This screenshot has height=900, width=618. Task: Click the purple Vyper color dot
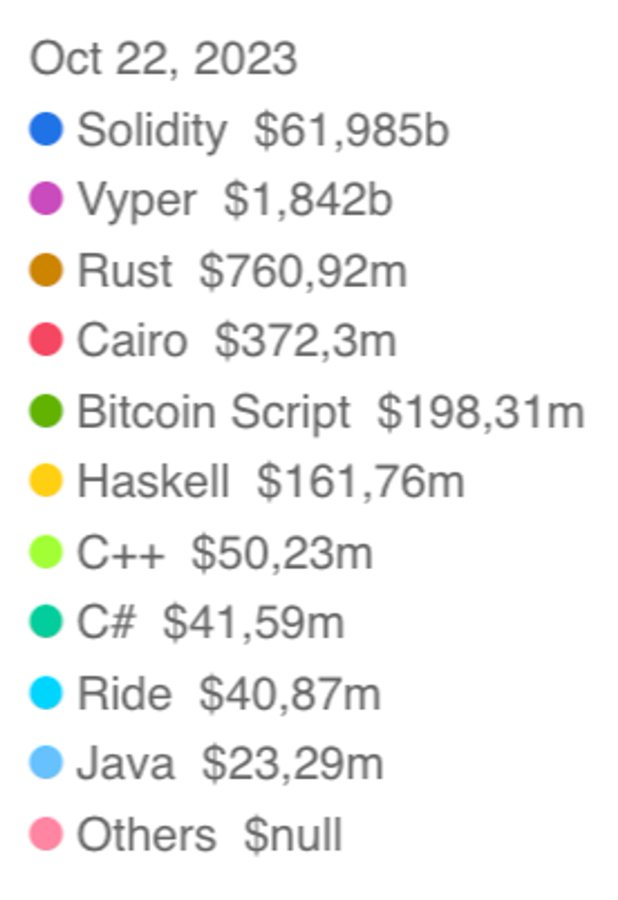46,200
